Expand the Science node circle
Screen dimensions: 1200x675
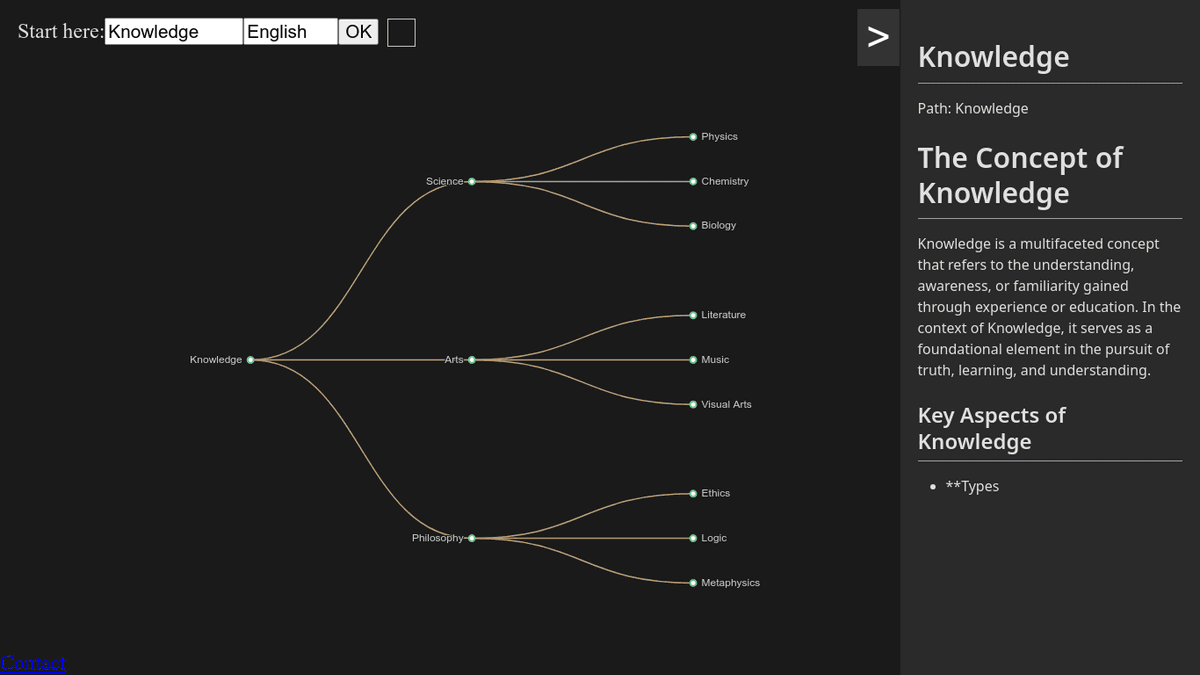pyautogui.click(x=471, y=182)
